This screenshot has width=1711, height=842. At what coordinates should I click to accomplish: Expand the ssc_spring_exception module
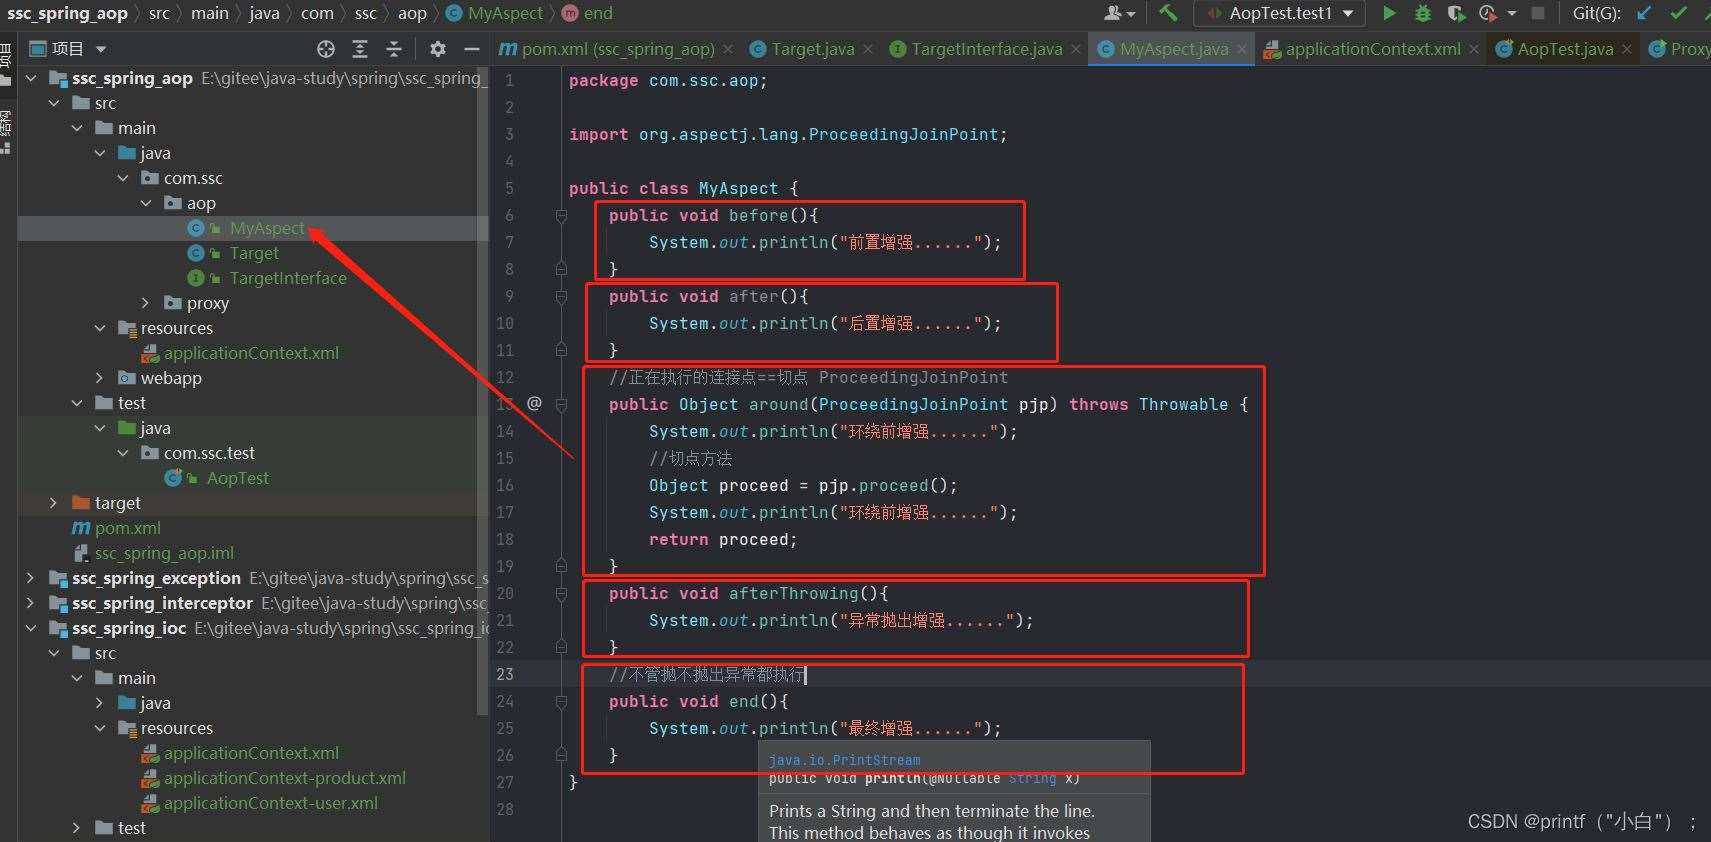click(31, 578)
